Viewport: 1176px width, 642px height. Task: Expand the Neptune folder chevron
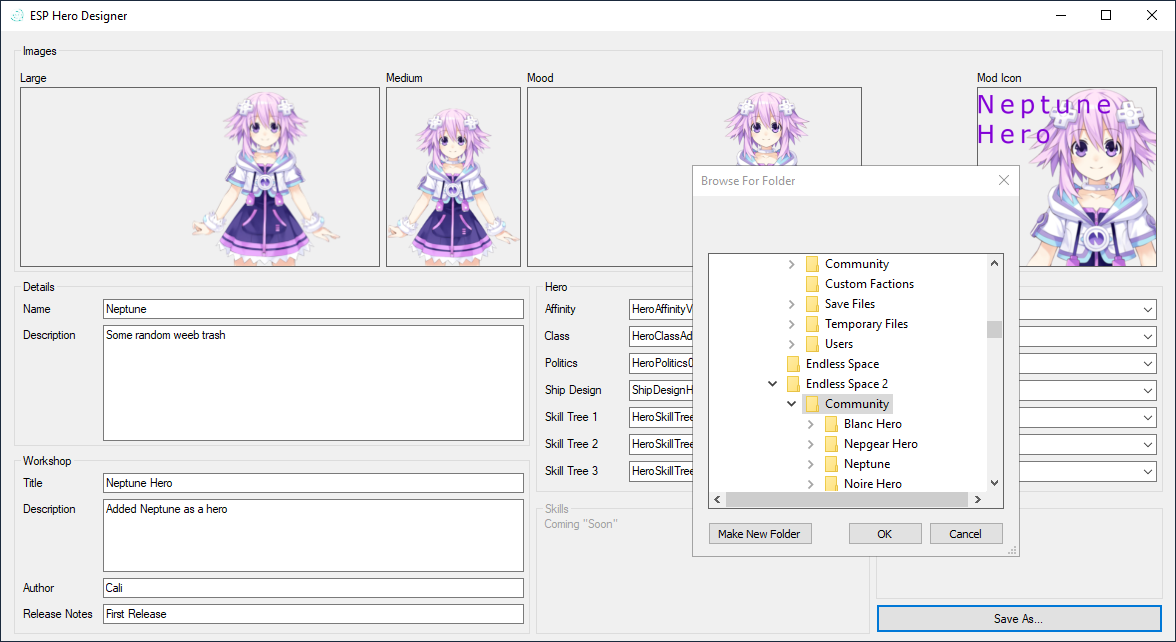click(x=810, y=464)
